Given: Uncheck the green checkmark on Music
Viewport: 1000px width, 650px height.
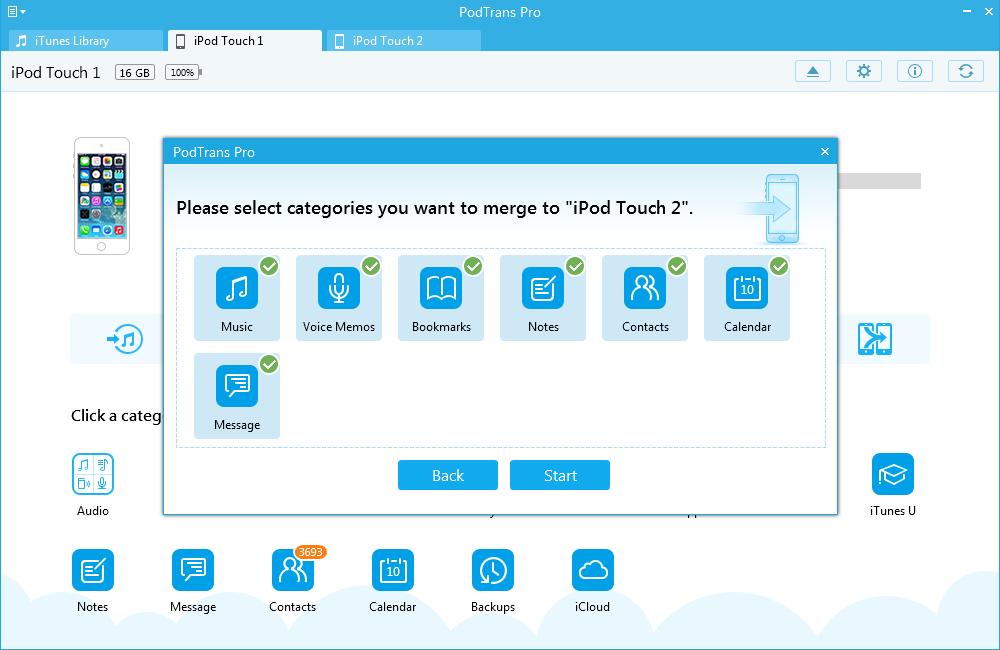Looking at the screenshot, I should click(x=269, y=266).
